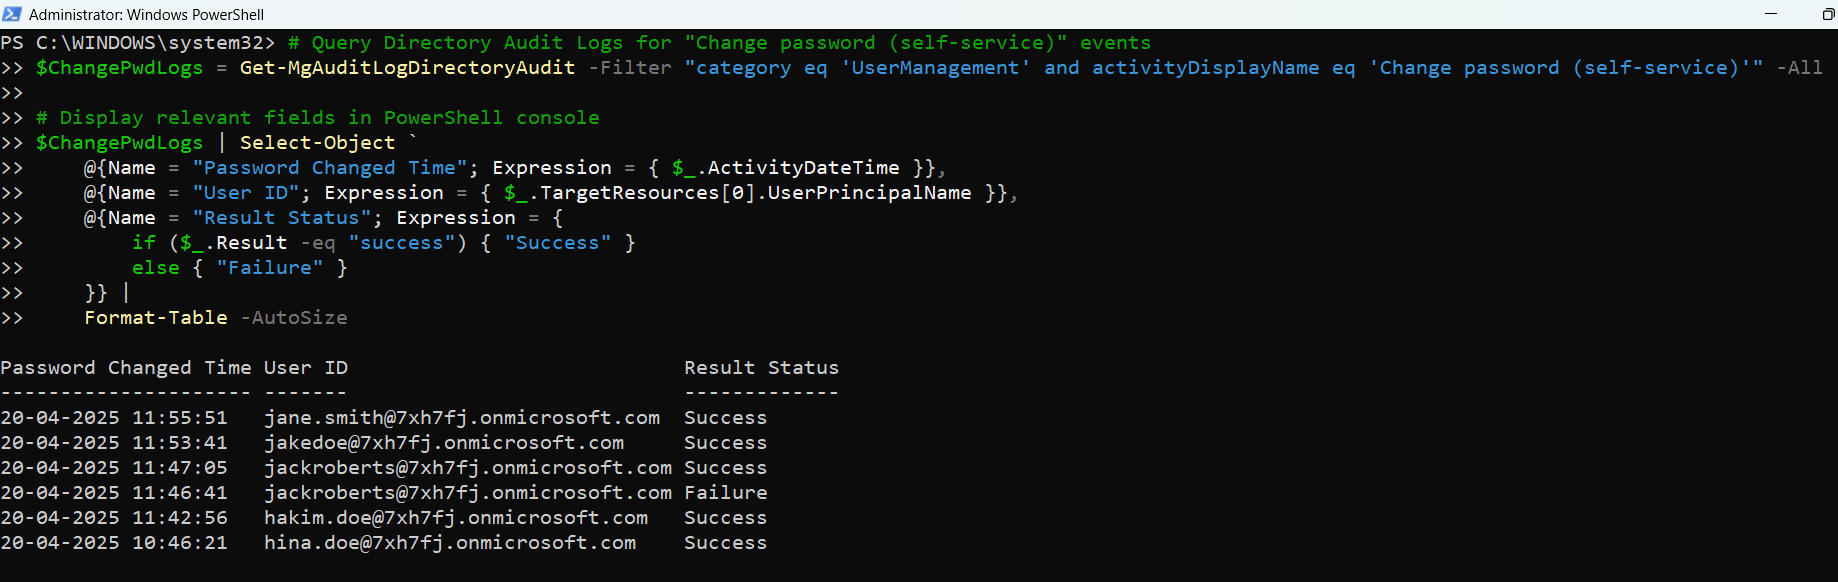Click the Select-Object cmdlet text

click(317, 143)
